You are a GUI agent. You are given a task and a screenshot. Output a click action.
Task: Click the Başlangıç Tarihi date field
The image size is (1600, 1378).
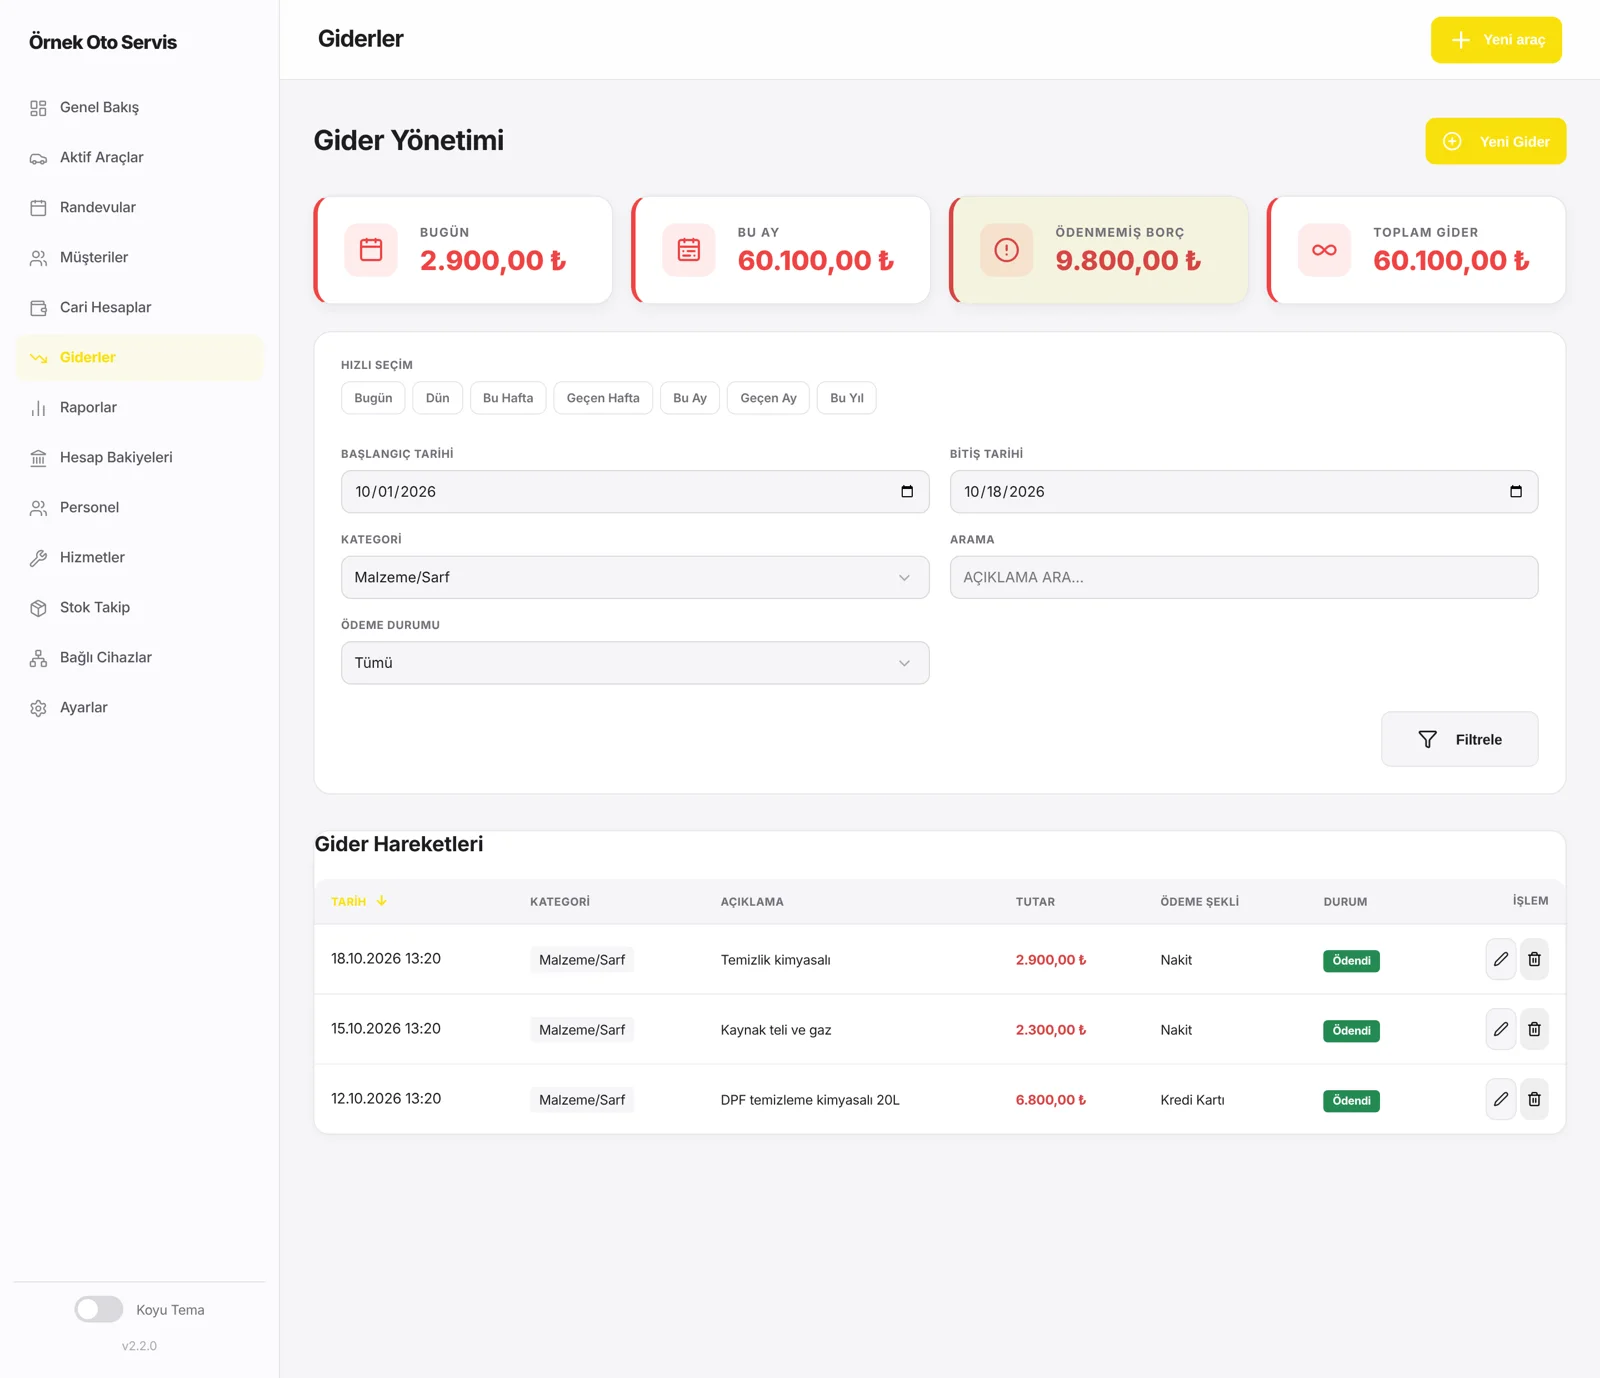pos(635,492)
